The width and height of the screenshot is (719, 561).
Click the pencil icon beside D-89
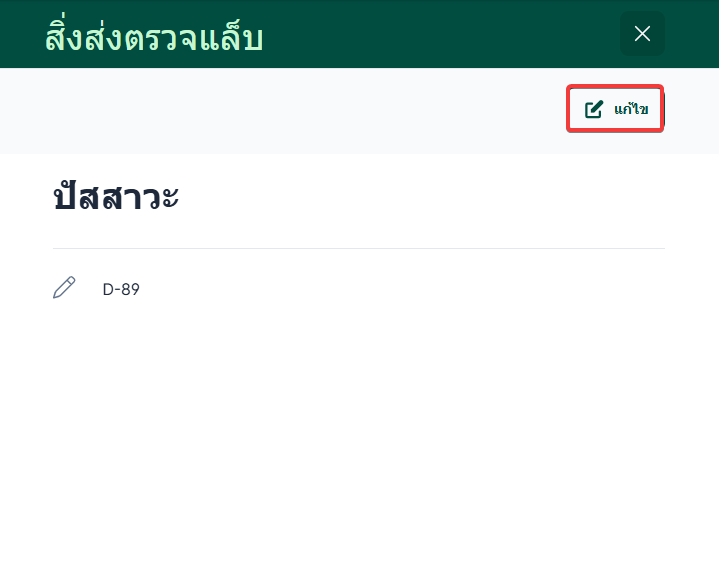64,289
